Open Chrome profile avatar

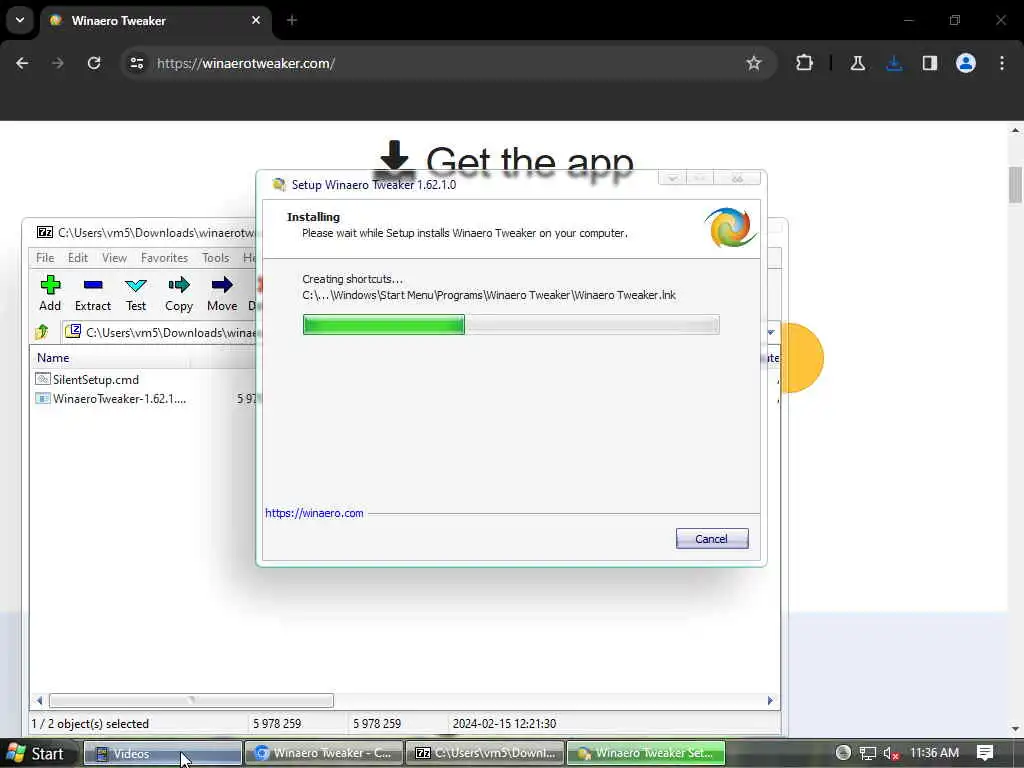[966, 63]
